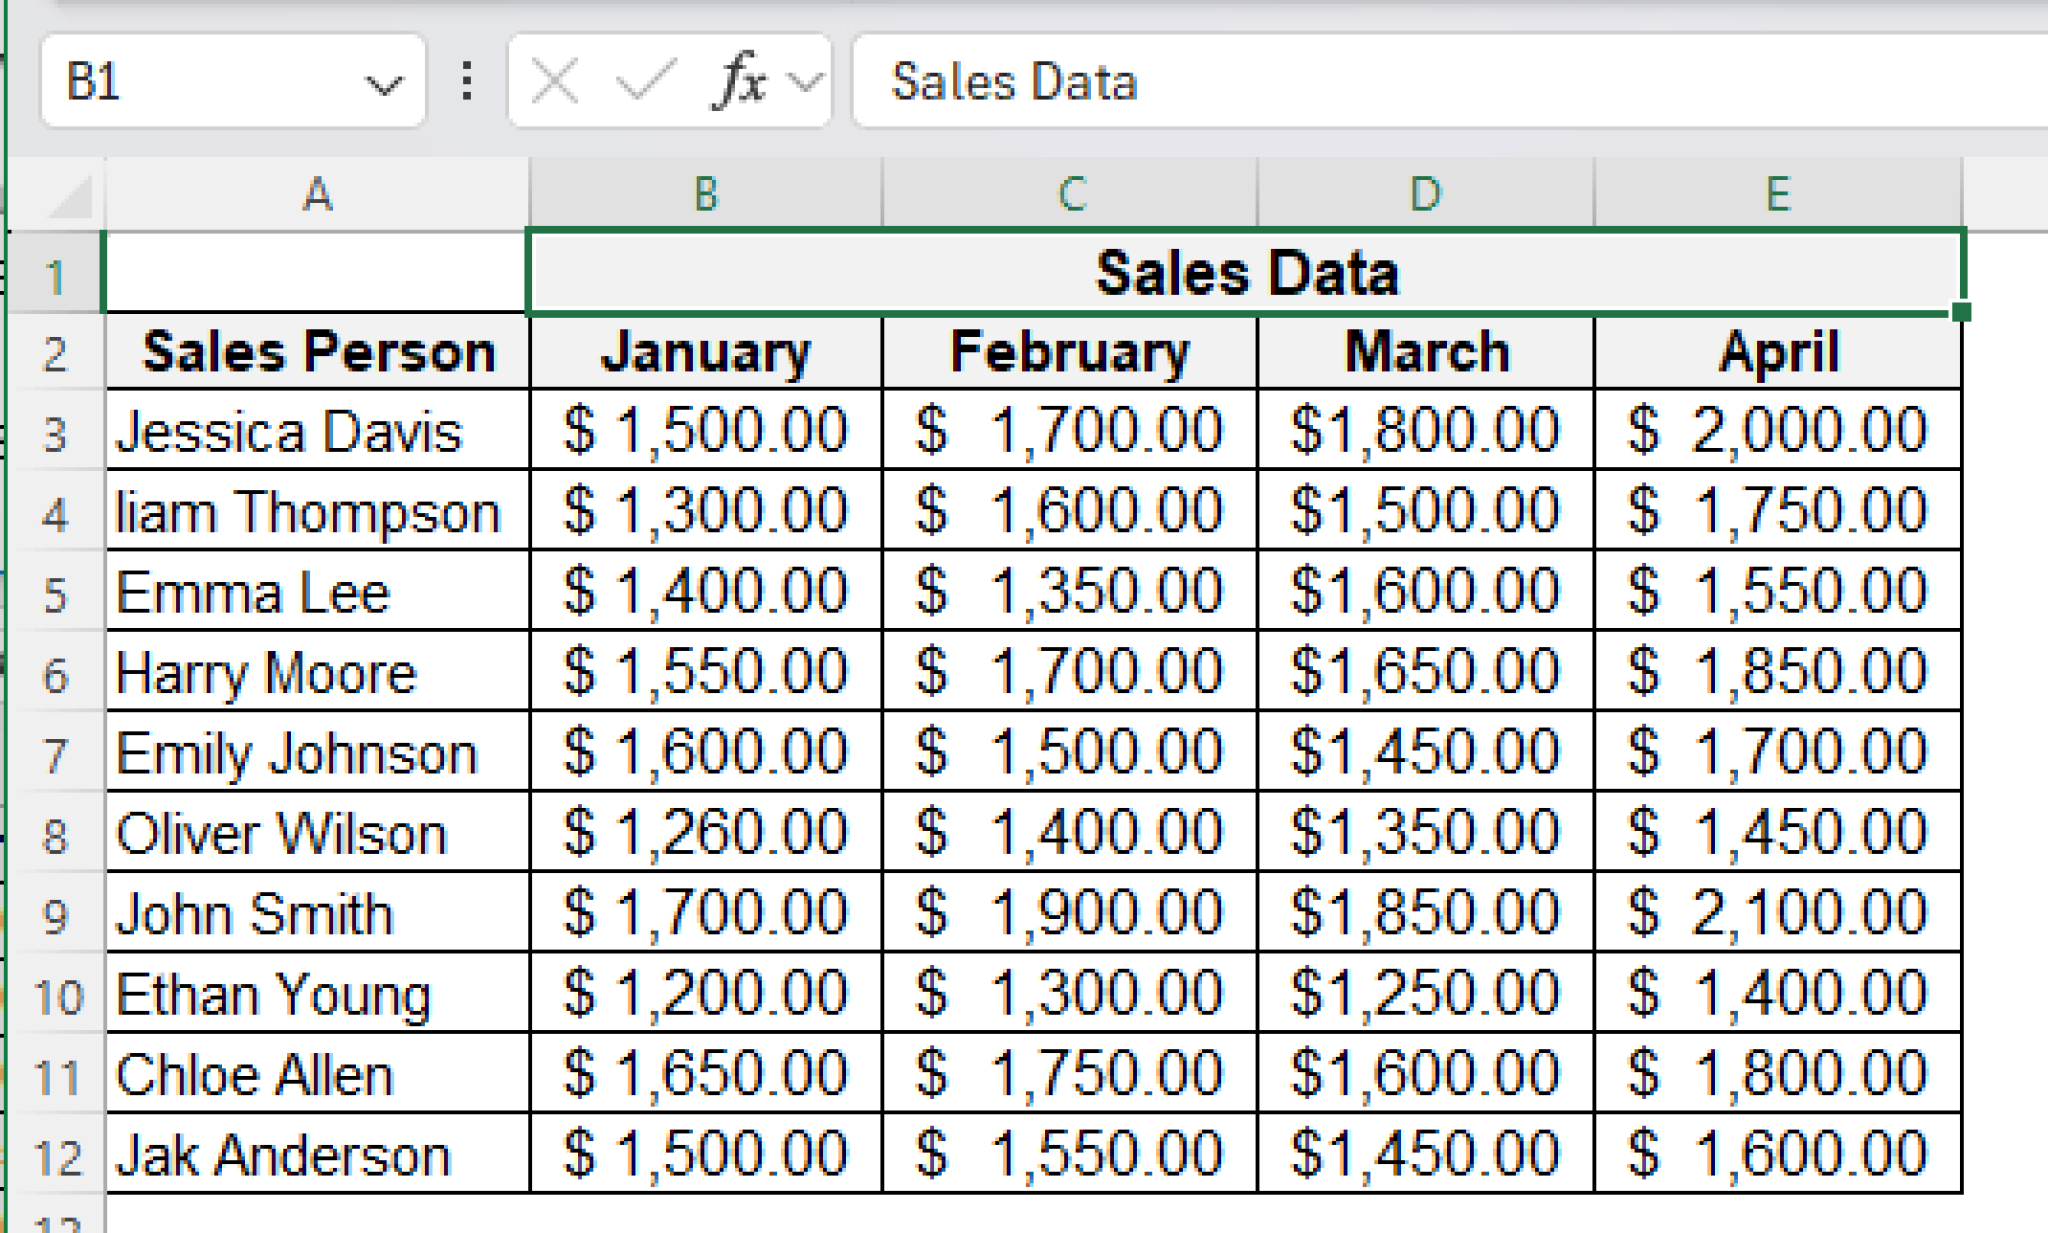Image resolution: width=2048 pixels, height=1233 pixels.
Task: Select column C header
Action: point(1071,194)
